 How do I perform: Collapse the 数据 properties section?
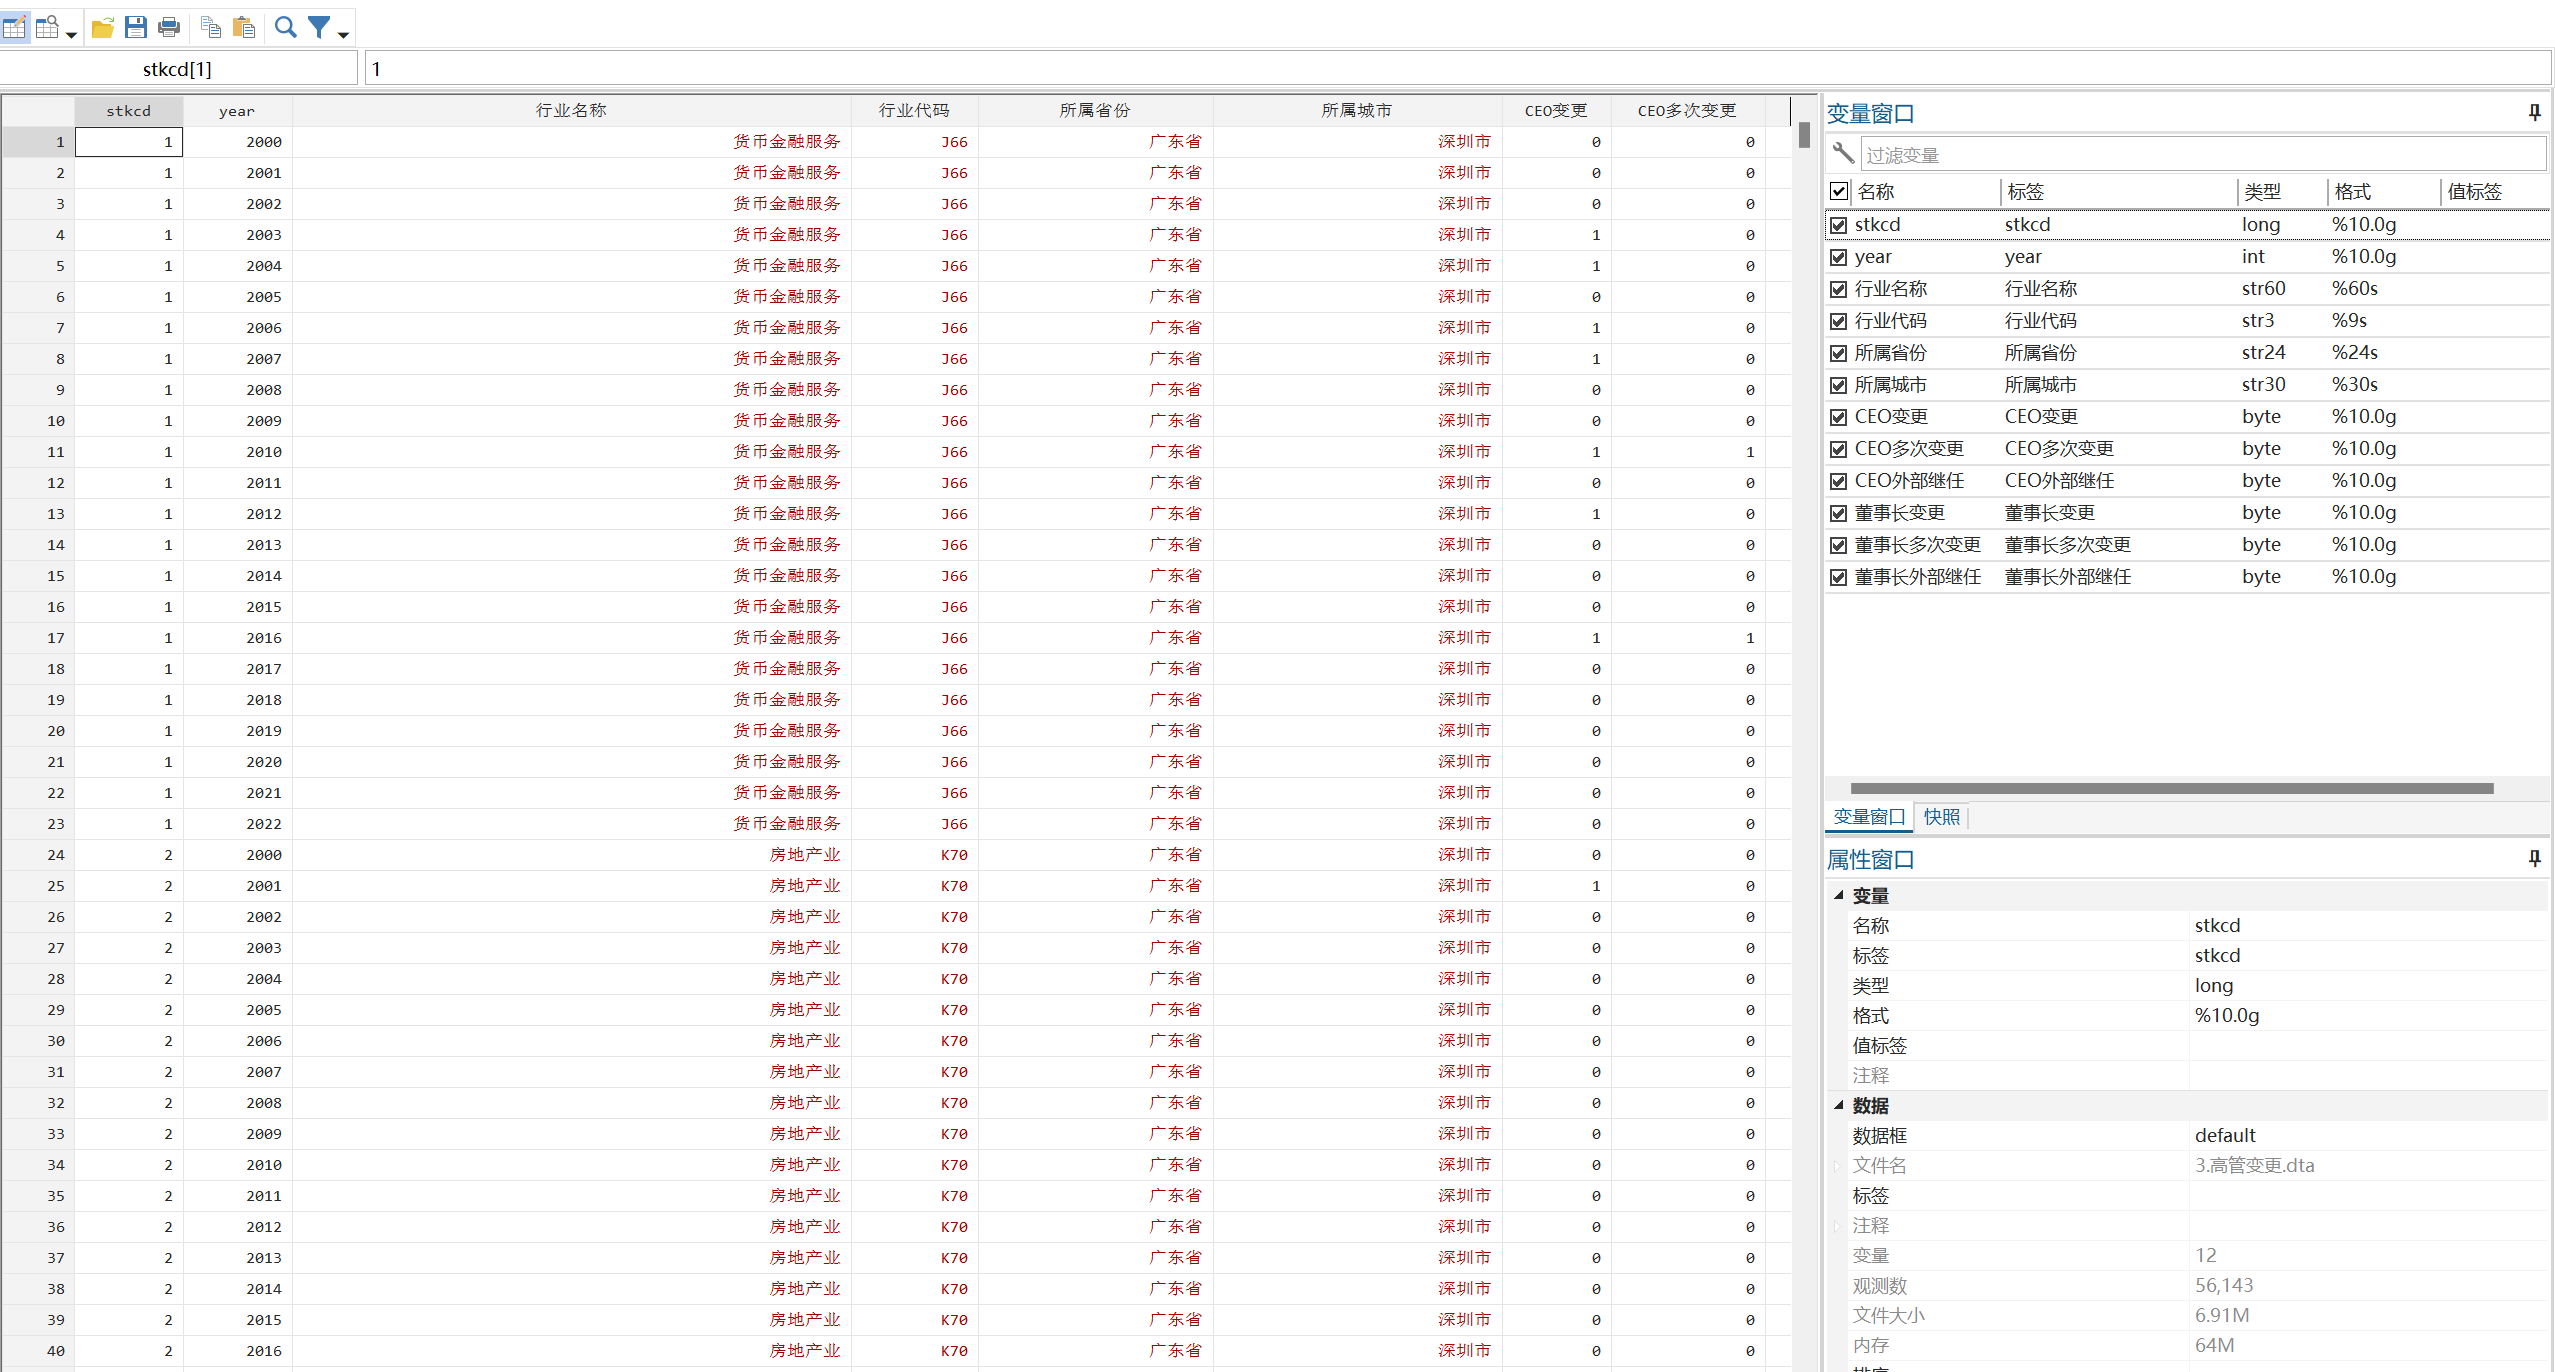point(1838,1105)
